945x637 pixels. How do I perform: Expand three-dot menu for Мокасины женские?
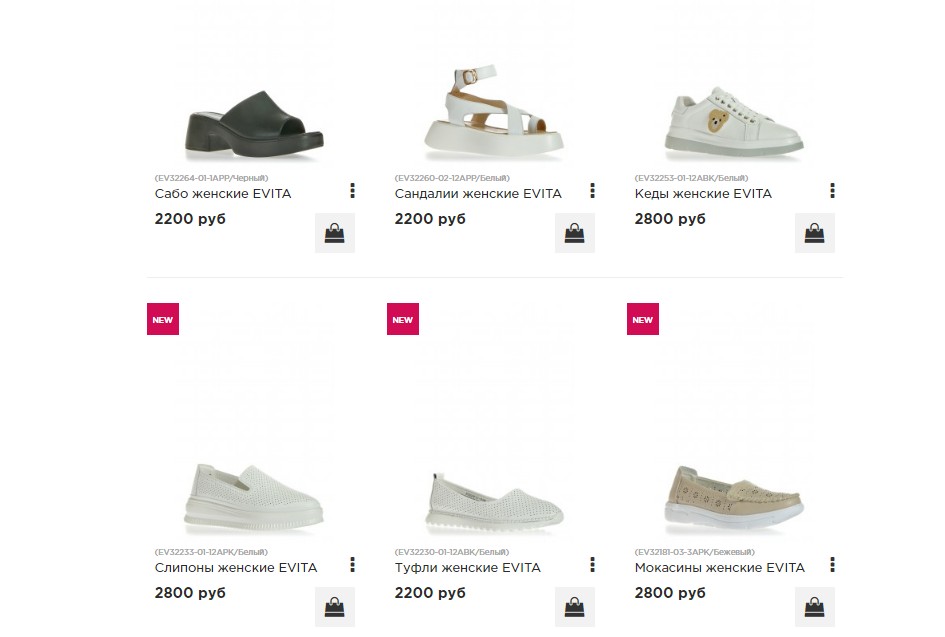[x=833, y=565]
